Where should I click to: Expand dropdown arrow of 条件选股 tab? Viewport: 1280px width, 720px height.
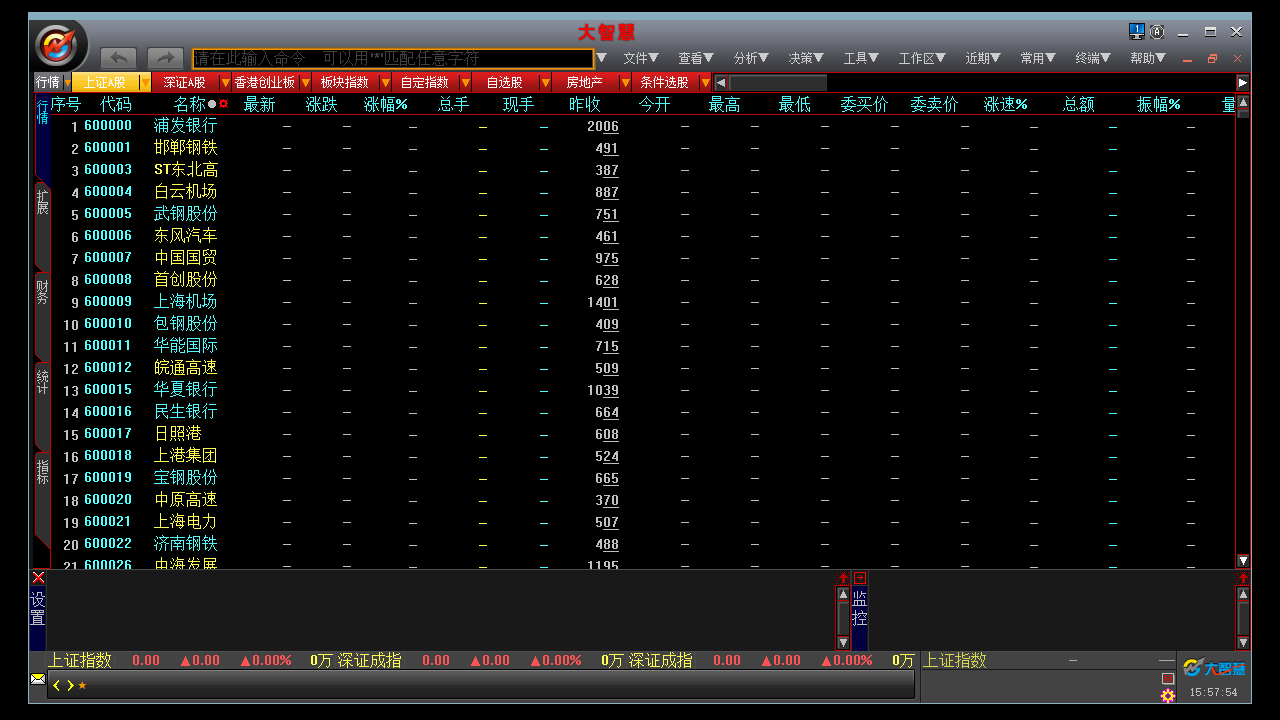pyautogui.click(x=705, y=82)
